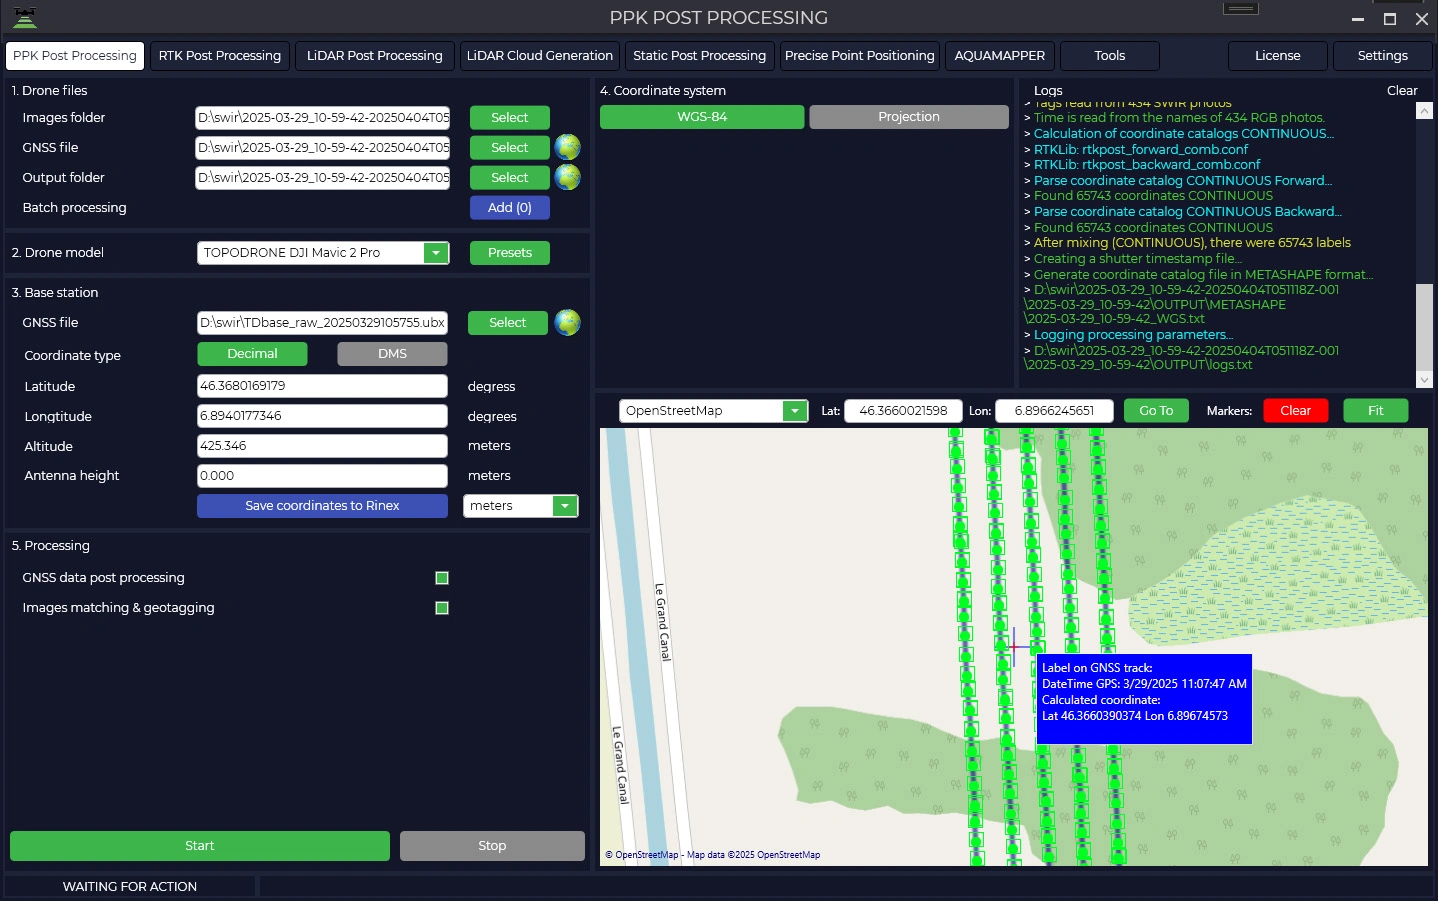Click the Antenna height input field
Screen dimensions: 1438x901
point(322,476)
